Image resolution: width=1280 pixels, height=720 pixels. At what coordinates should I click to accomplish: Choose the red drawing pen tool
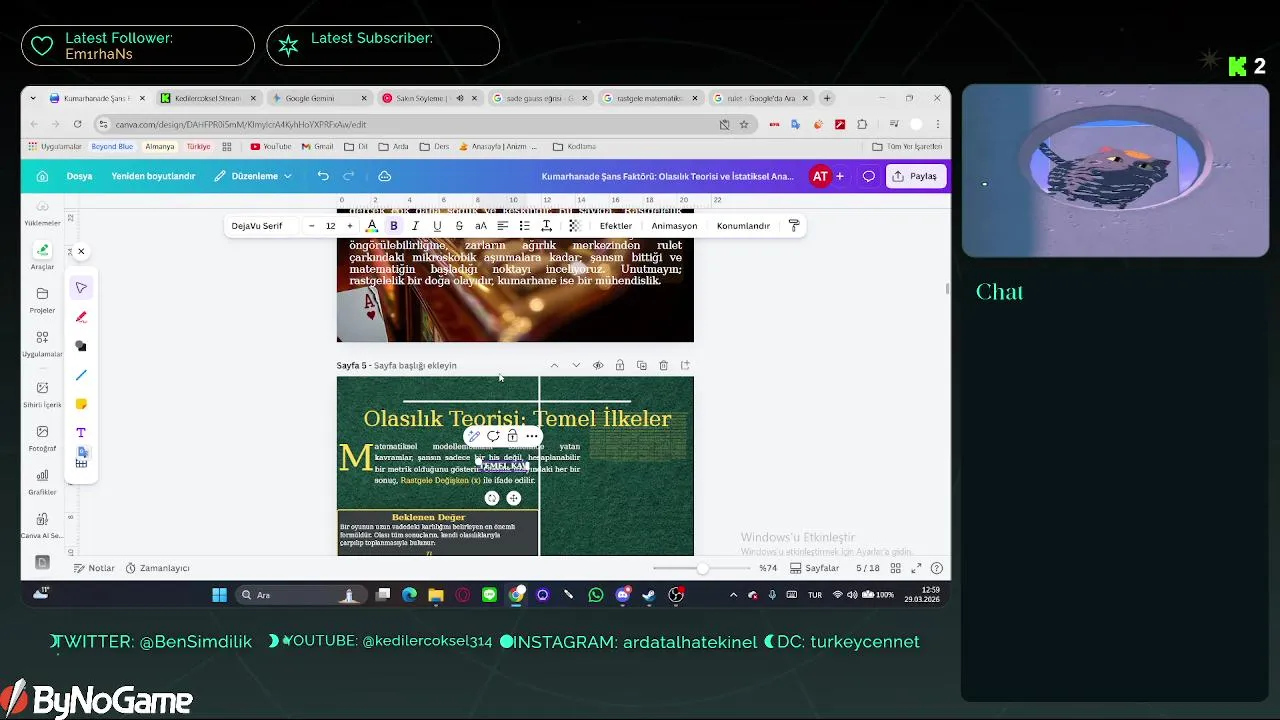pos(81,317)
